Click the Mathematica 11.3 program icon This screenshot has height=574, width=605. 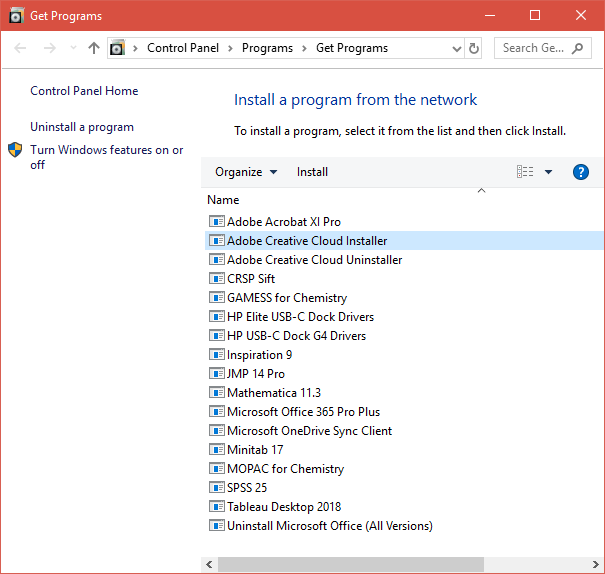click(217, 393)
